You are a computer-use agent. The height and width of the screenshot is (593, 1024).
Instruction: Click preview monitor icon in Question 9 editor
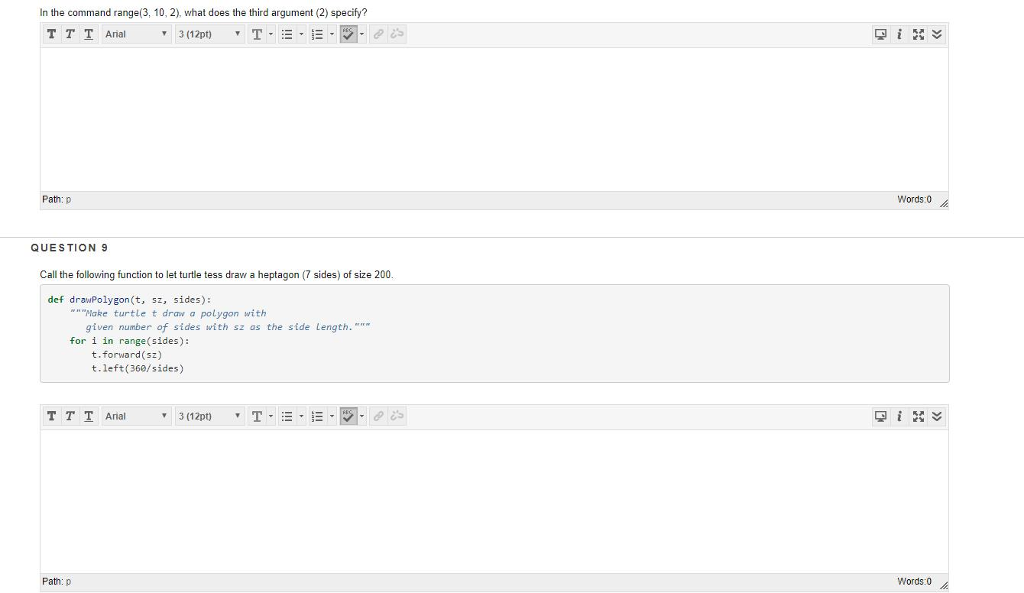[880, 416]
